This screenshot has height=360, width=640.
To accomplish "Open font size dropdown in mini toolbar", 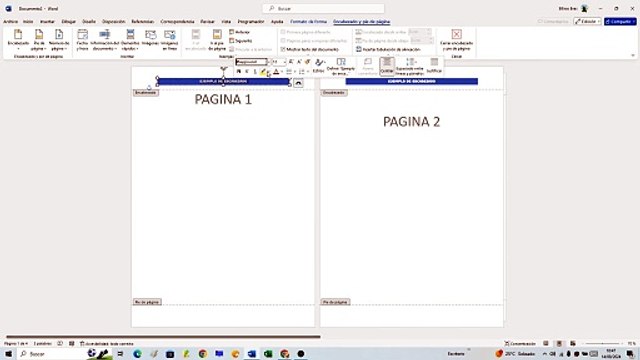I will pyautogui.click(x=284, y=62).
